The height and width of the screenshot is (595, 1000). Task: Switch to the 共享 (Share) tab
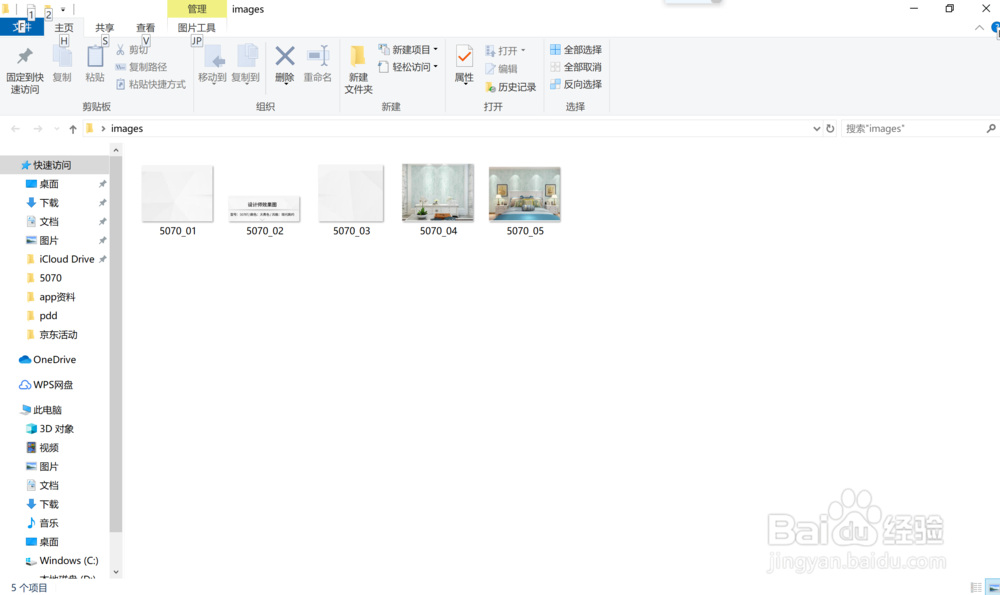104,27
